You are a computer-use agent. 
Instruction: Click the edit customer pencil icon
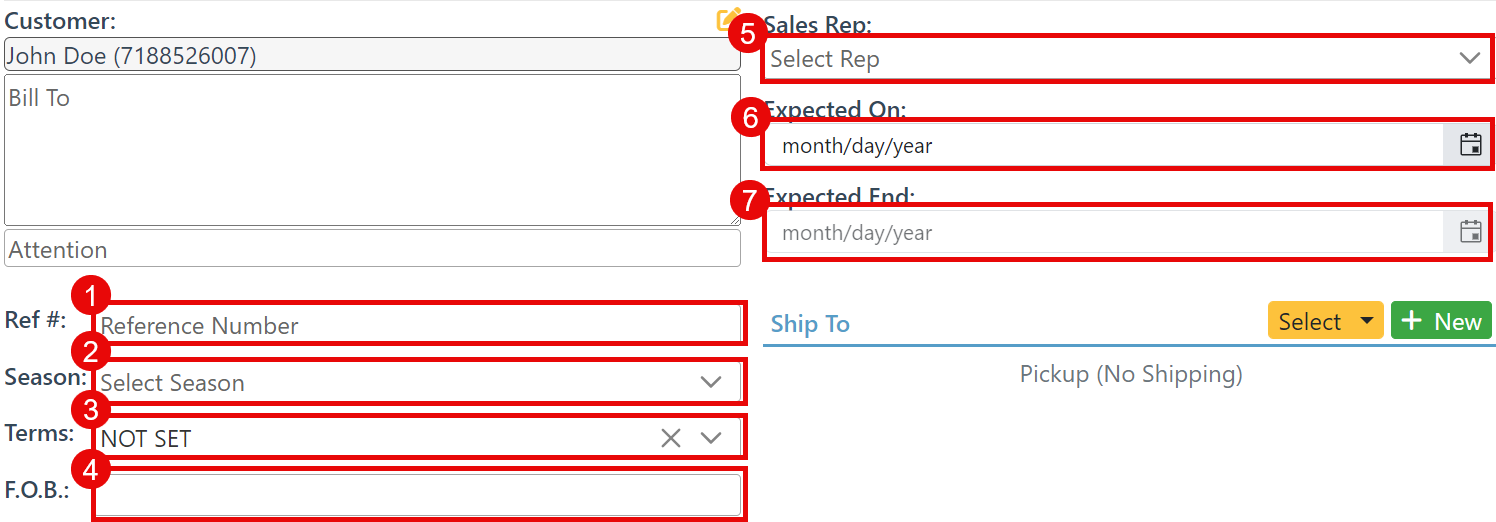(728, 21)
